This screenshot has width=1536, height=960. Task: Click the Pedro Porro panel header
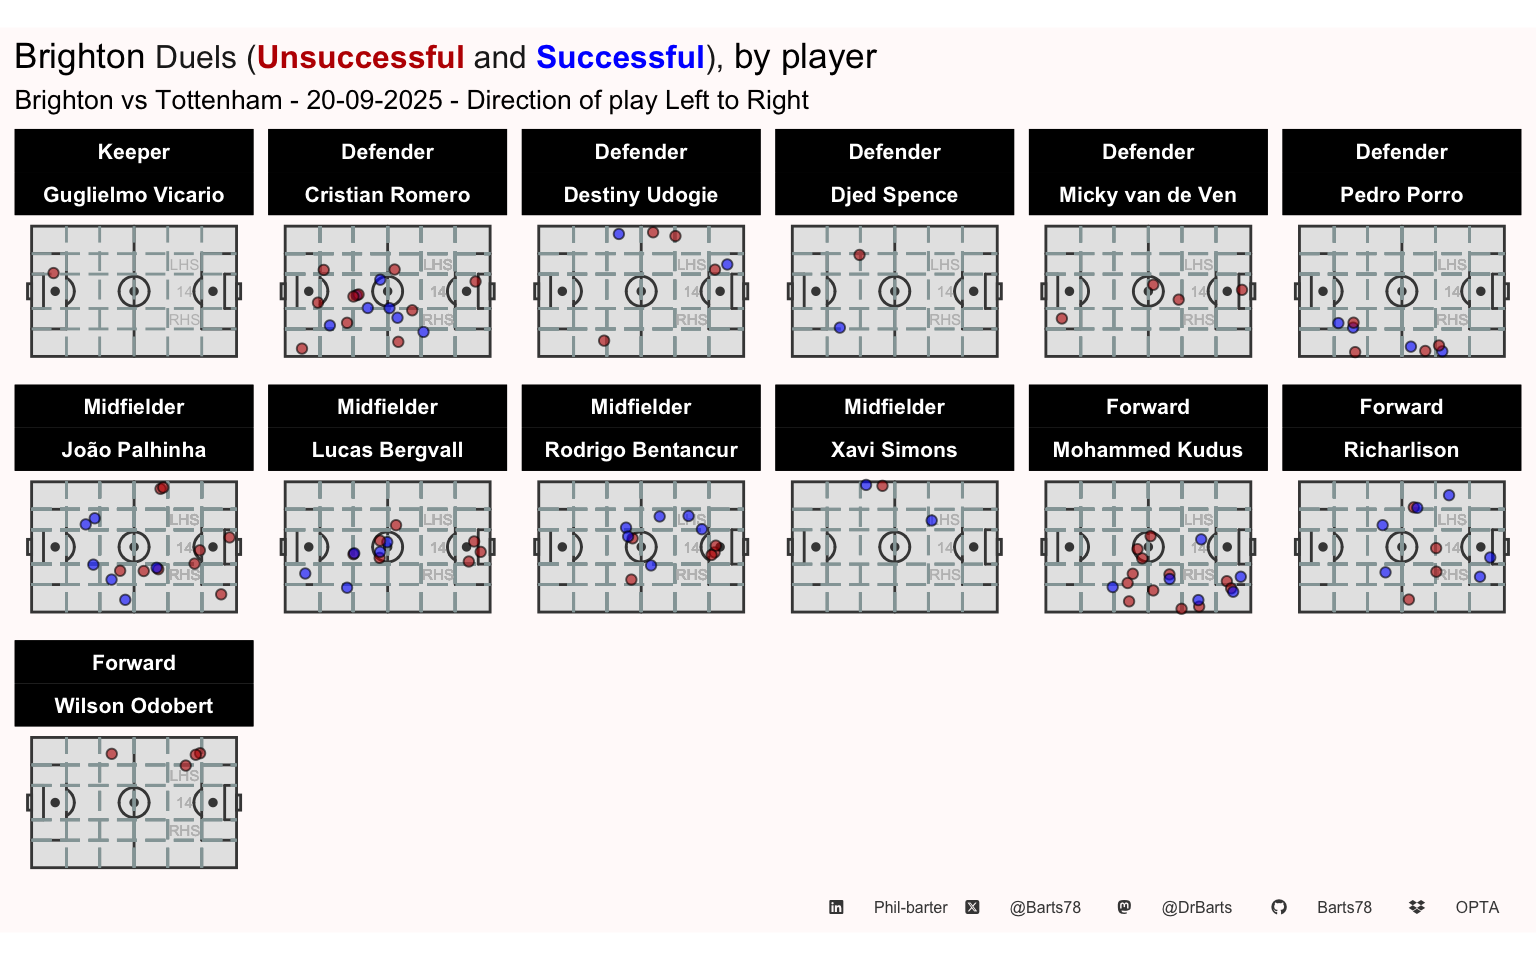pyautogui.click(x=1401, y=172)
